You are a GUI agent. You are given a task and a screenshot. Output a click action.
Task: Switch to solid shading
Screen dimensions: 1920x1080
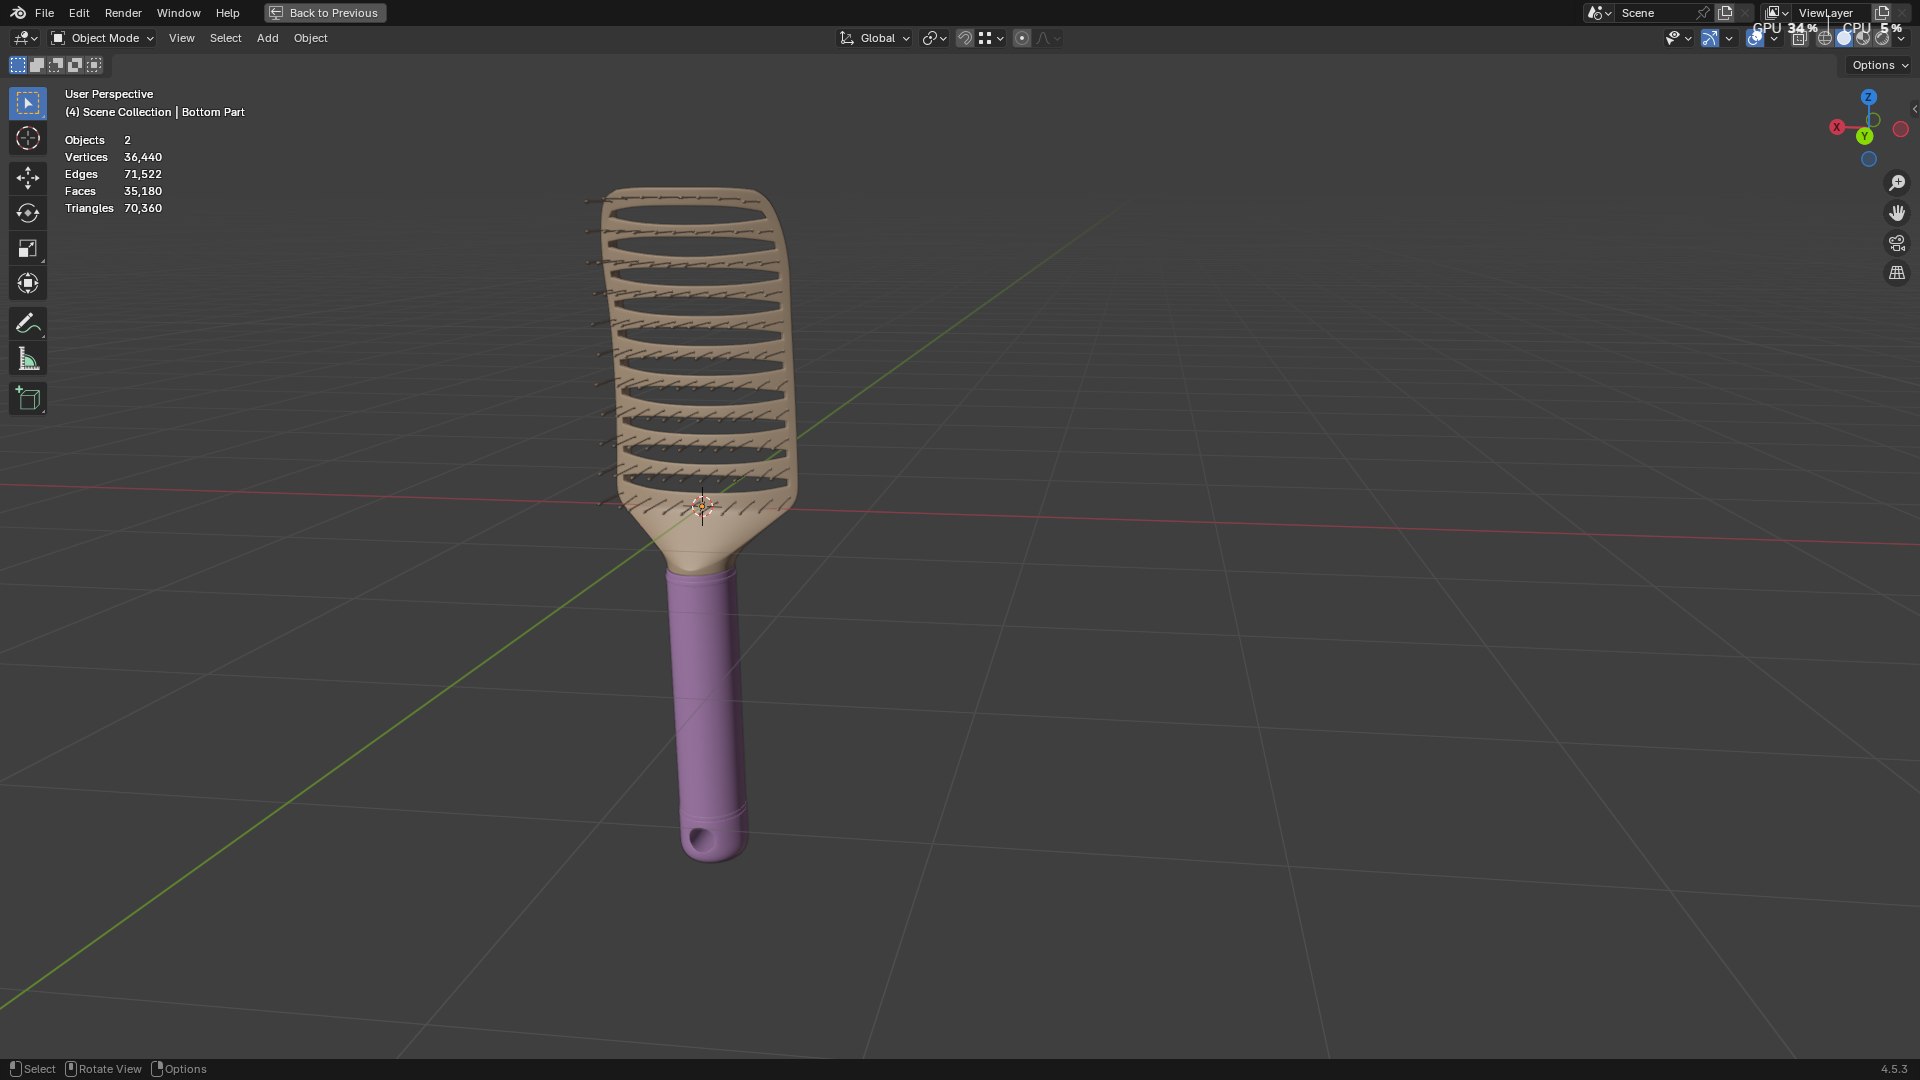(1844, 38)
